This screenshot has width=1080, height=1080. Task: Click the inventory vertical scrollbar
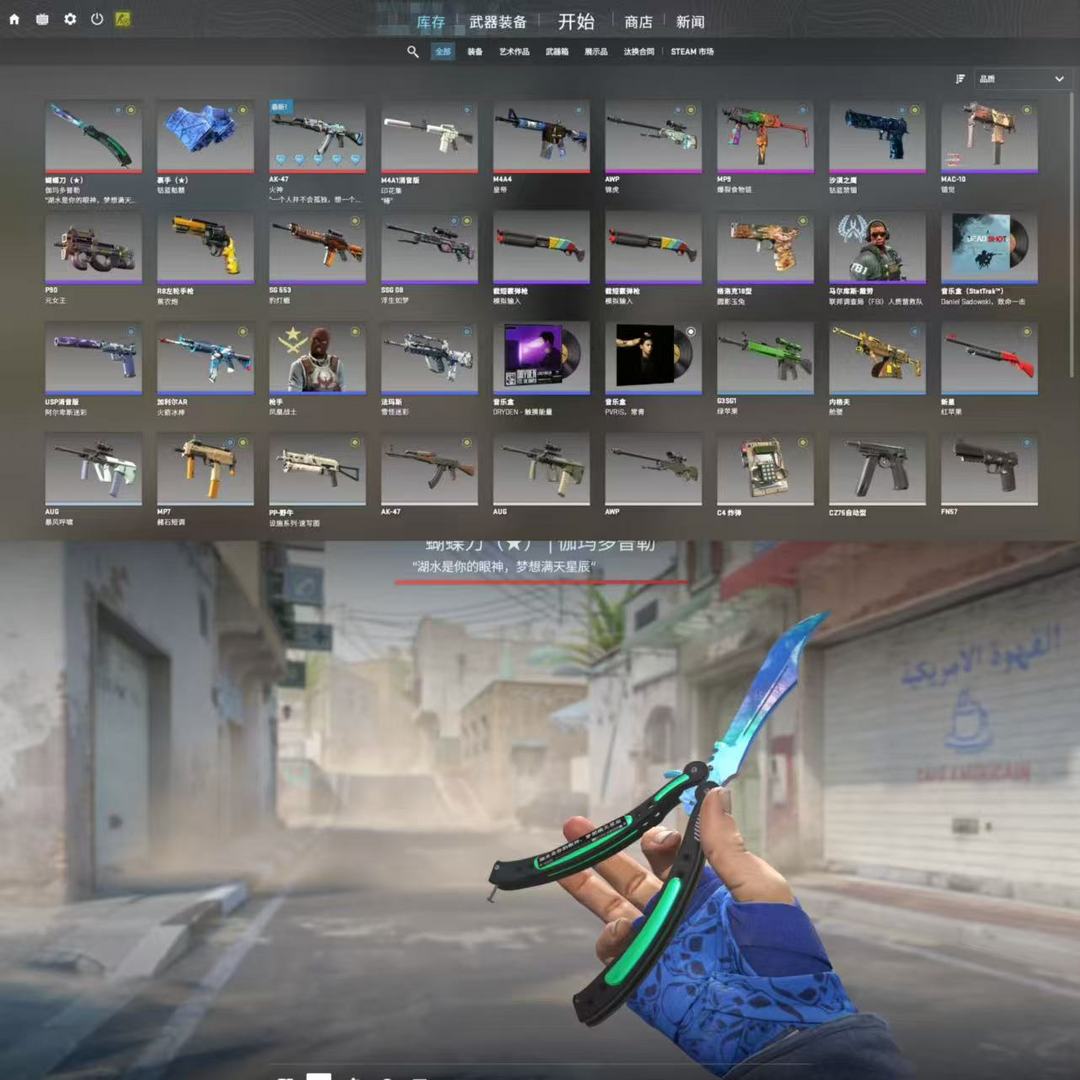pos(1072,236)
